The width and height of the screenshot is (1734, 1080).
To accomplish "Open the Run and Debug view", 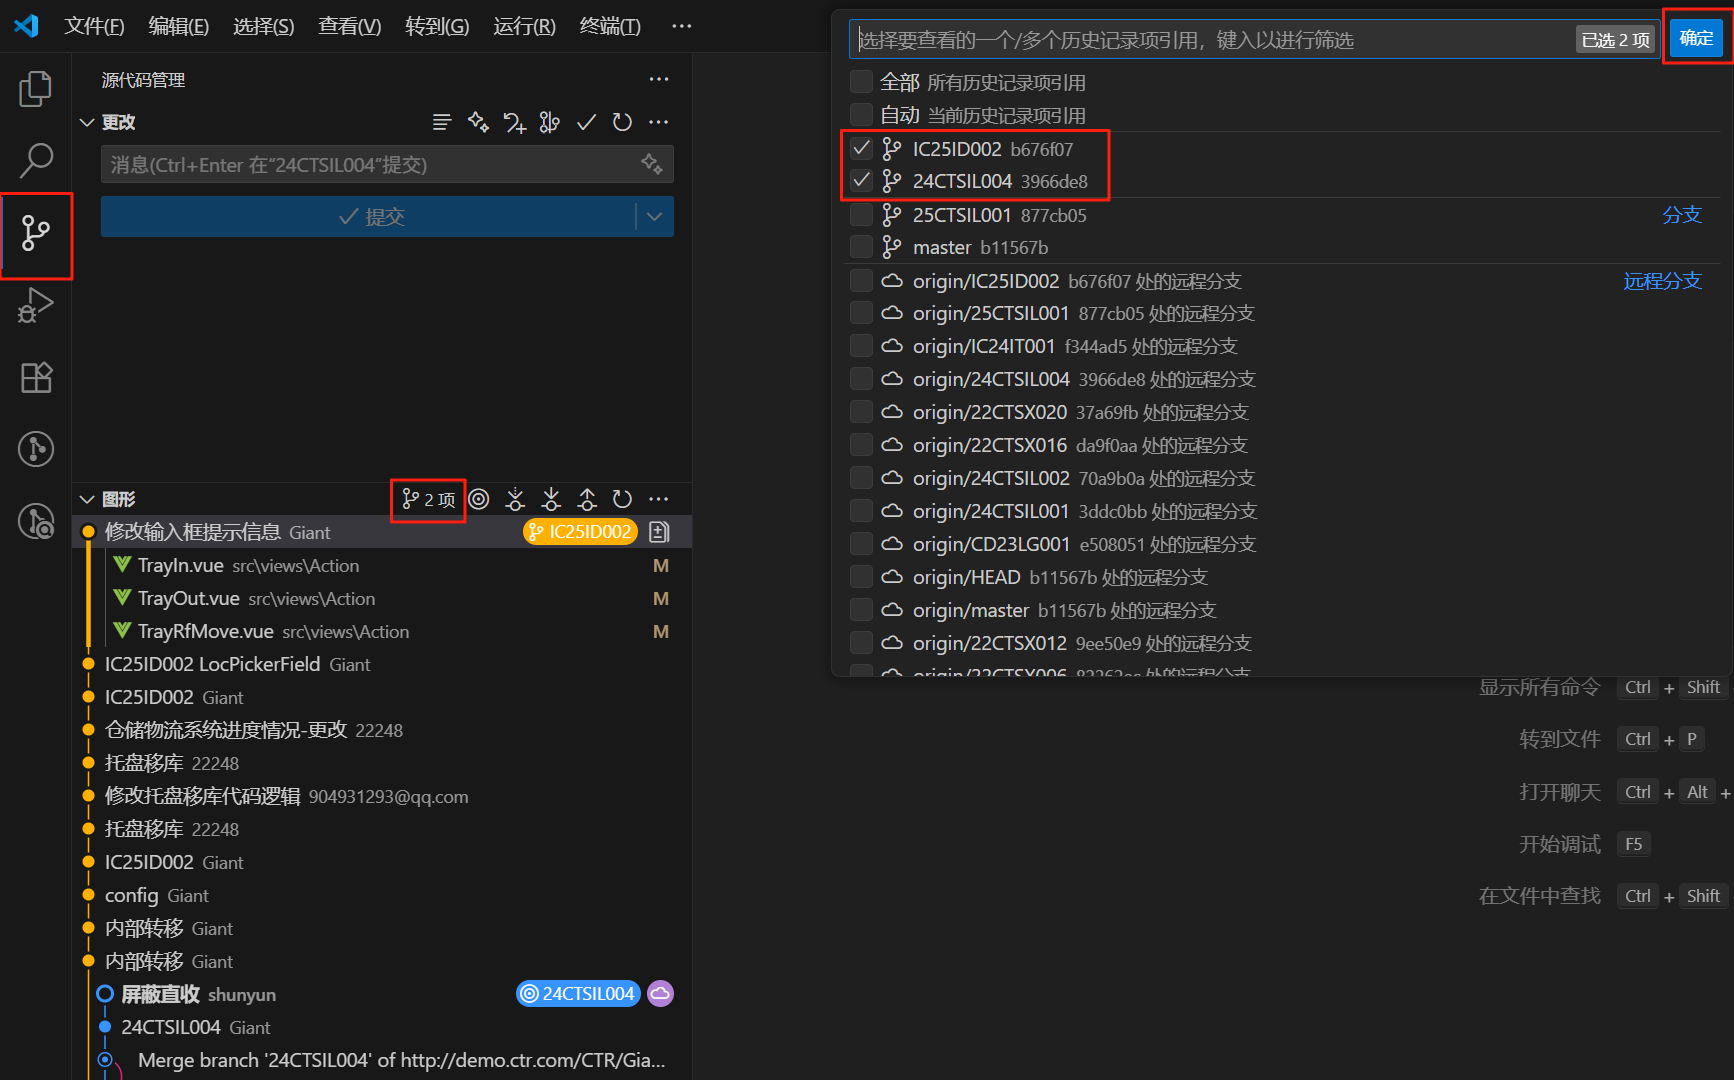I will pyautogui.click(x=36, y=305).
